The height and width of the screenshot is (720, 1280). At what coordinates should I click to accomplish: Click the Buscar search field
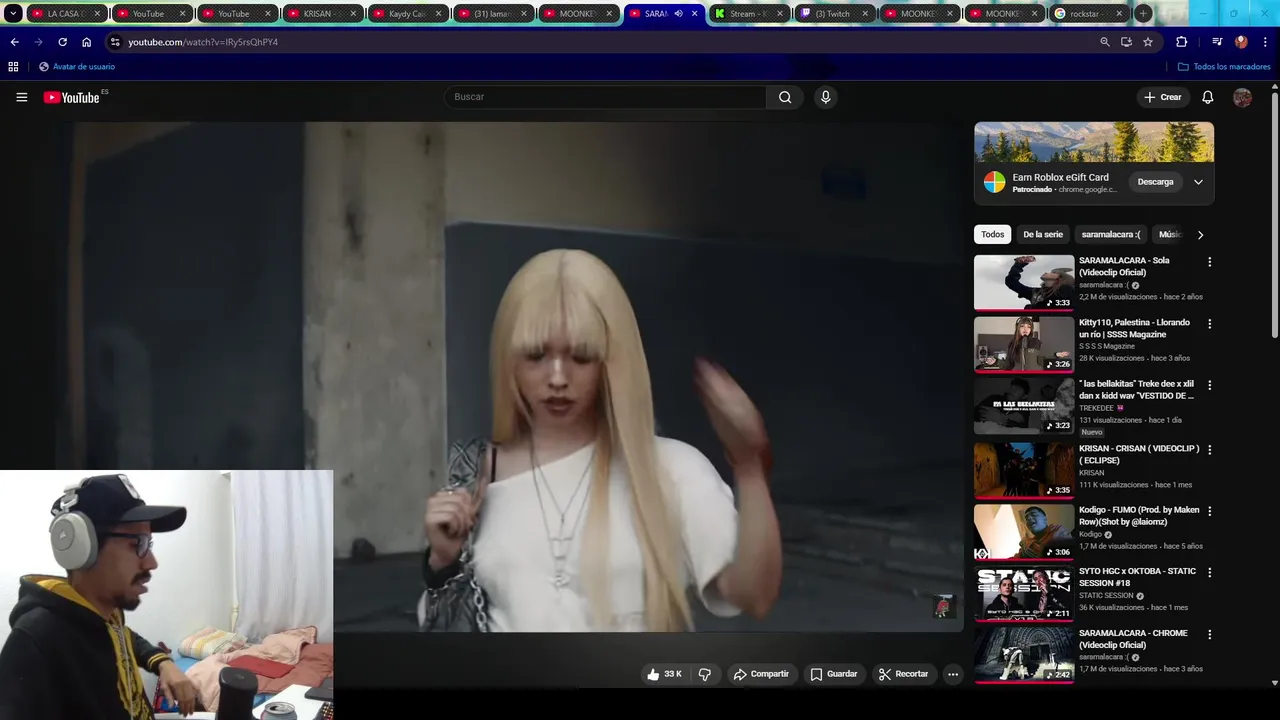(x=606, y=97)
